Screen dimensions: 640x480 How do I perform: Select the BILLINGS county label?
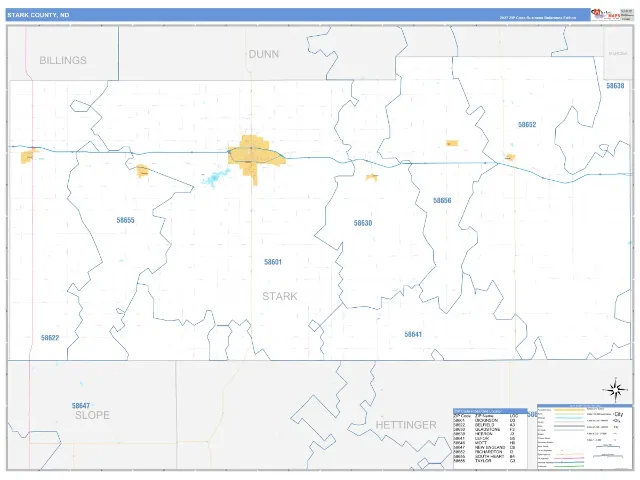pos(63,60)
